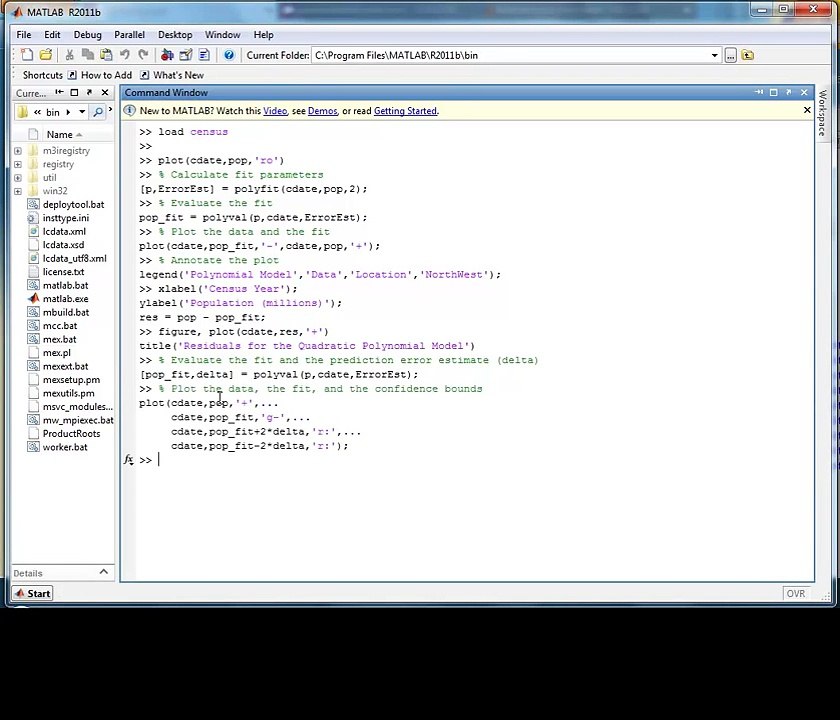
Task: Minimize the Current Folder panel
Action: 59,92
